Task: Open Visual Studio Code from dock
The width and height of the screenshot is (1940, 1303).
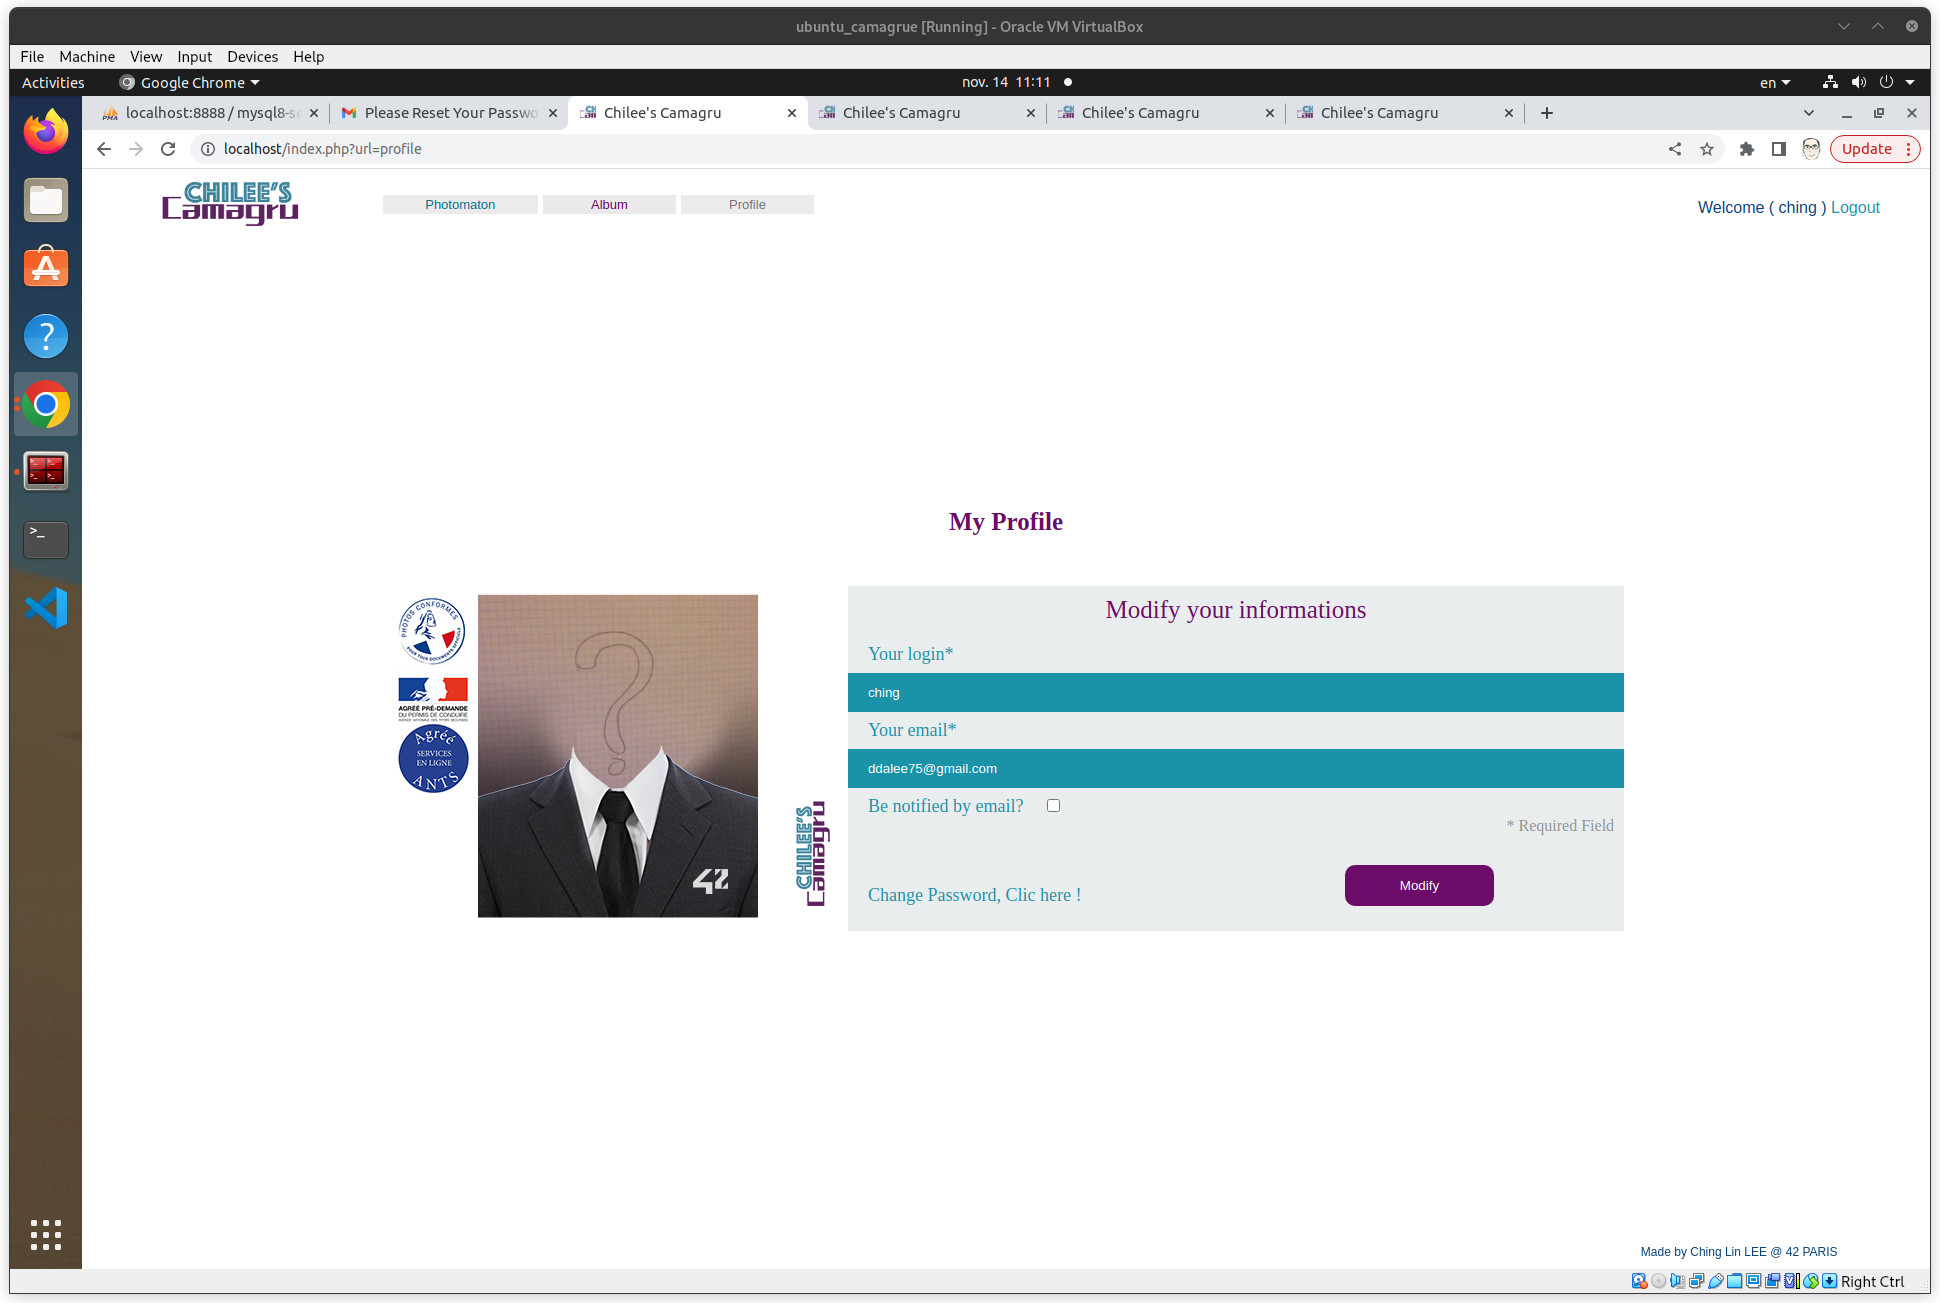Action: pos(46,608)
